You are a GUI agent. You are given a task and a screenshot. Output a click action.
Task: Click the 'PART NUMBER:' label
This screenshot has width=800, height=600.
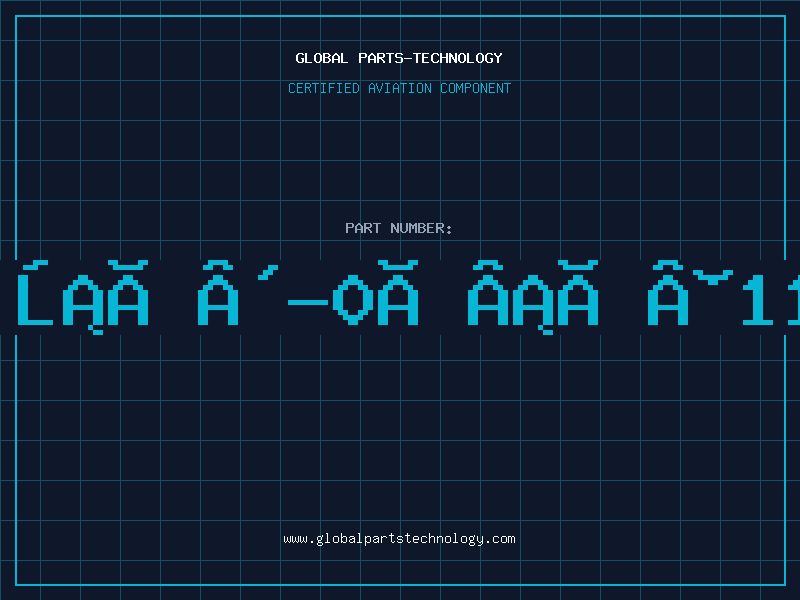399,228
